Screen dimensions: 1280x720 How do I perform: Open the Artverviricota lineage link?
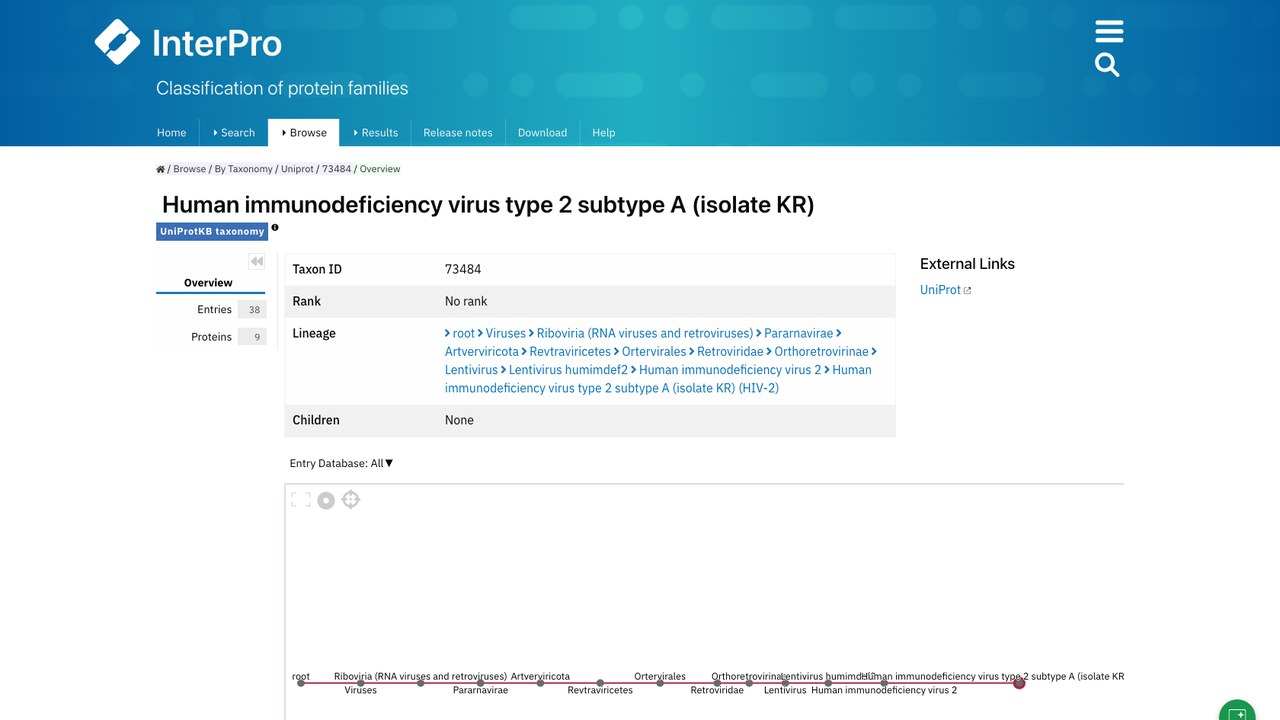[482, 351]
